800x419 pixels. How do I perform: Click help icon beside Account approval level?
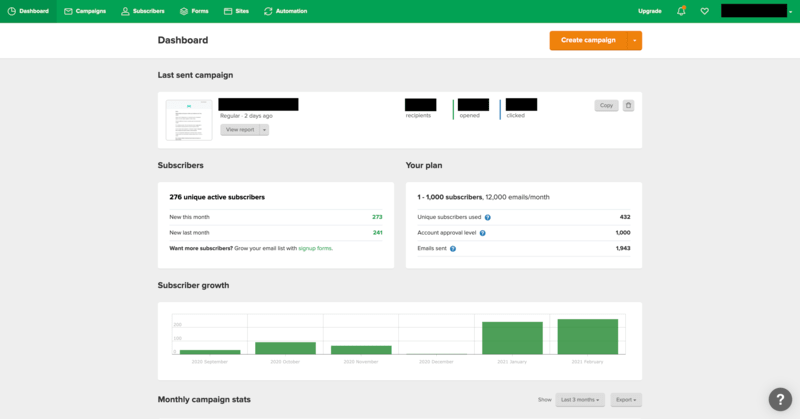483,233
